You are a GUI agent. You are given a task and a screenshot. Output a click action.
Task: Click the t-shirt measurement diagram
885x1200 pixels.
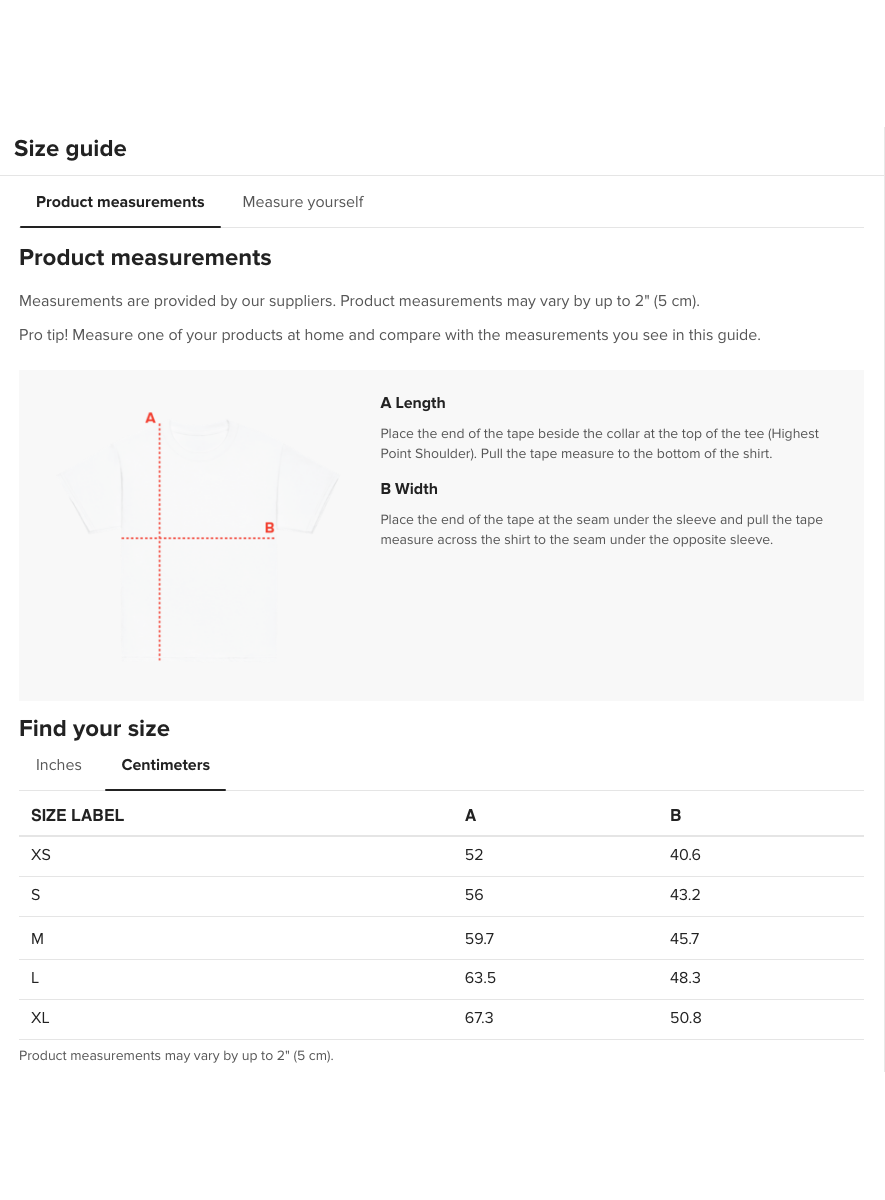point(198,538)
